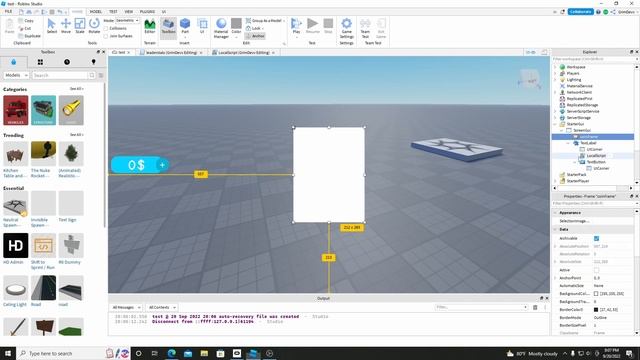Click the HD Admin thumbnail
Viewport: 640px width, 360px height.
(16, 245)
